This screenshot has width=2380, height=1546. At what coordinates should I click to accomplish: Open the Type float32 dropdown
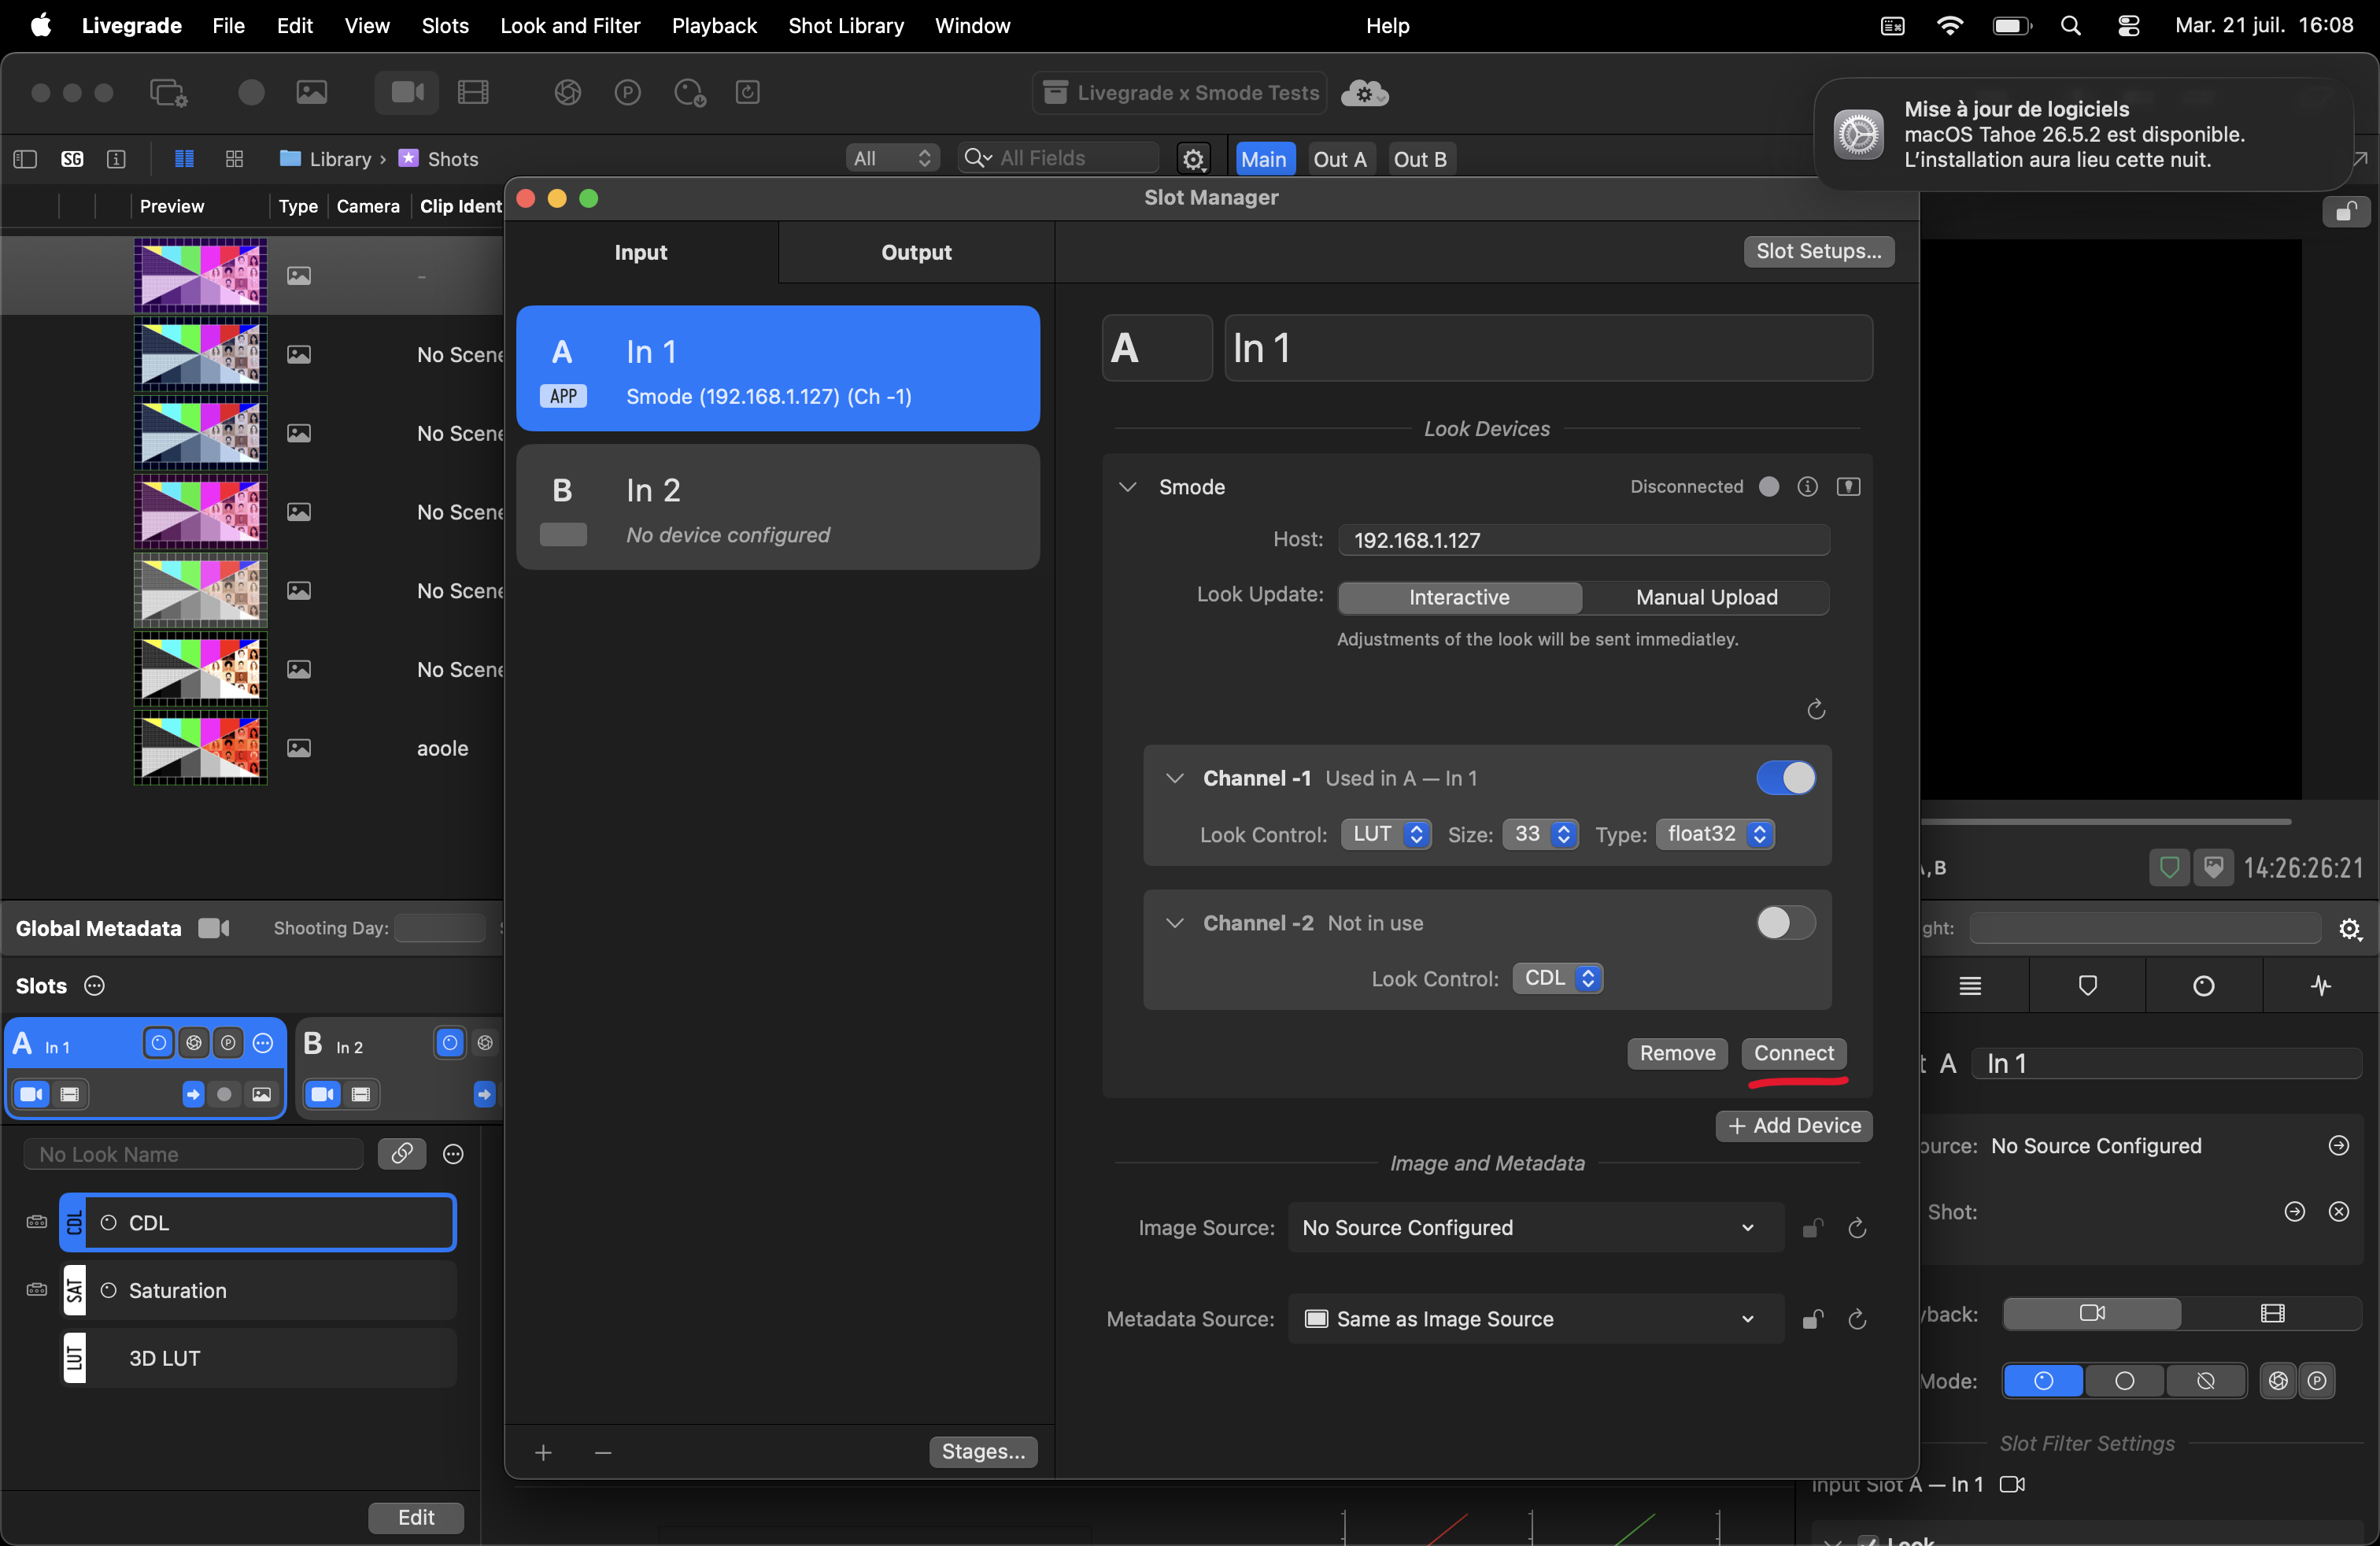pyautogui.click(x=1715, y=834)
